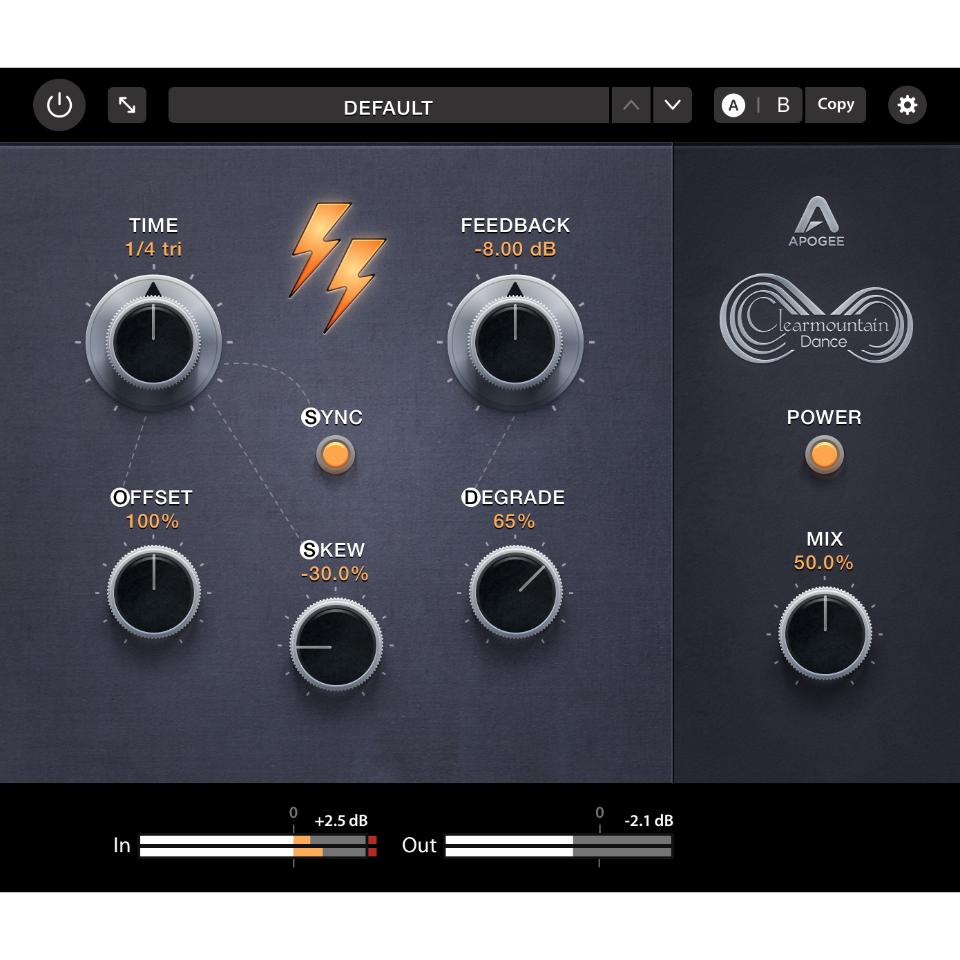This screenshot has height=960, width=960.
Task: Click the circled S on Skew label
Action: (x=310, y=550)
